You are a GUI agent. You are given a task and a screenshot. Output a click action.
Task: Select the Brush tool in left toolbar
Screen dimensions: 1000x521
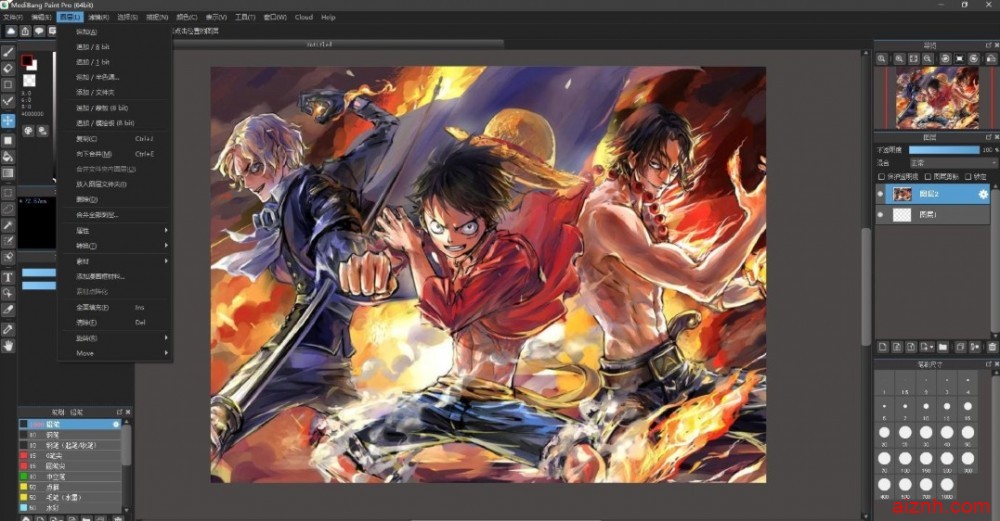click(x=9, y=51)
